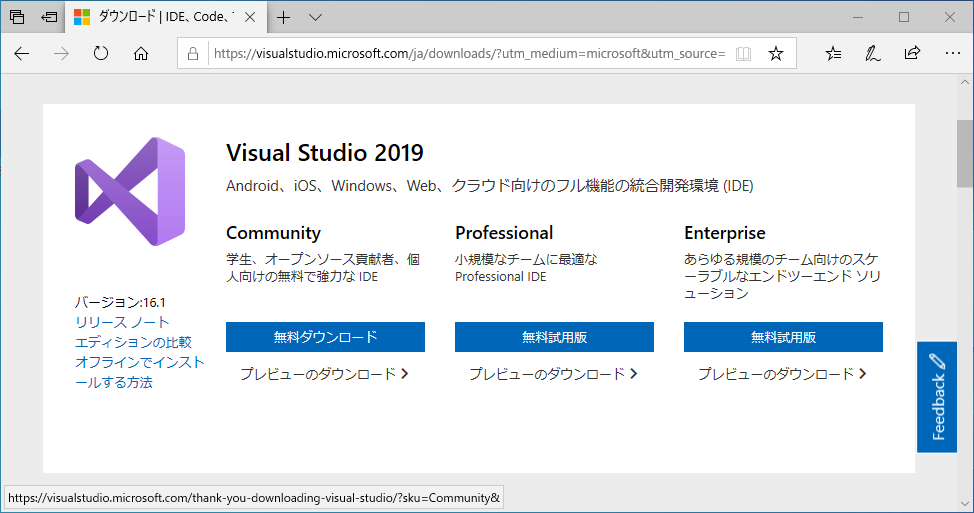Viewport: 974px width, 513px height.
Task: Open リリース ノート link
Action: [122, 322]
